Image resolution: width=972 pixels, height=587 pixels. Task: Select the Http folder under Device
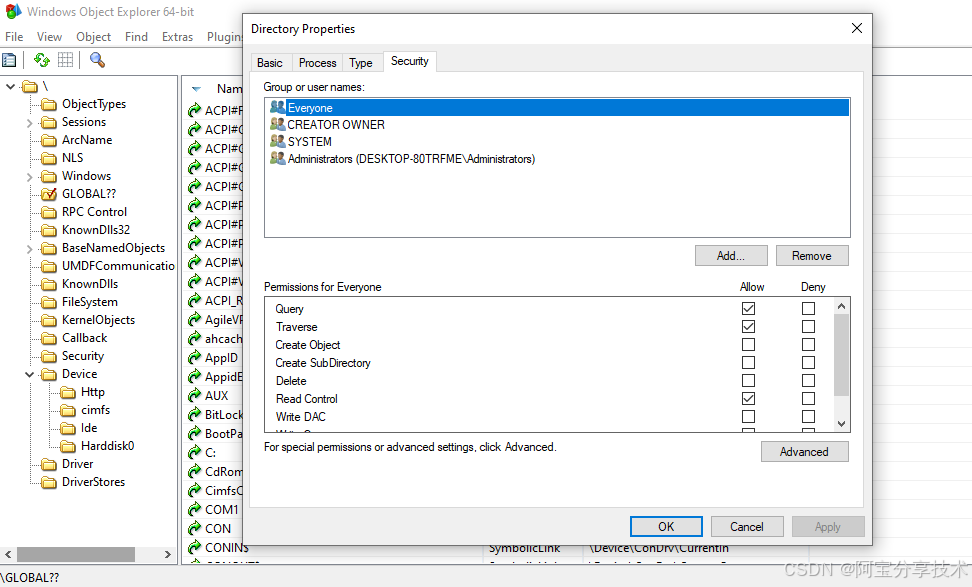coord(68,392)
